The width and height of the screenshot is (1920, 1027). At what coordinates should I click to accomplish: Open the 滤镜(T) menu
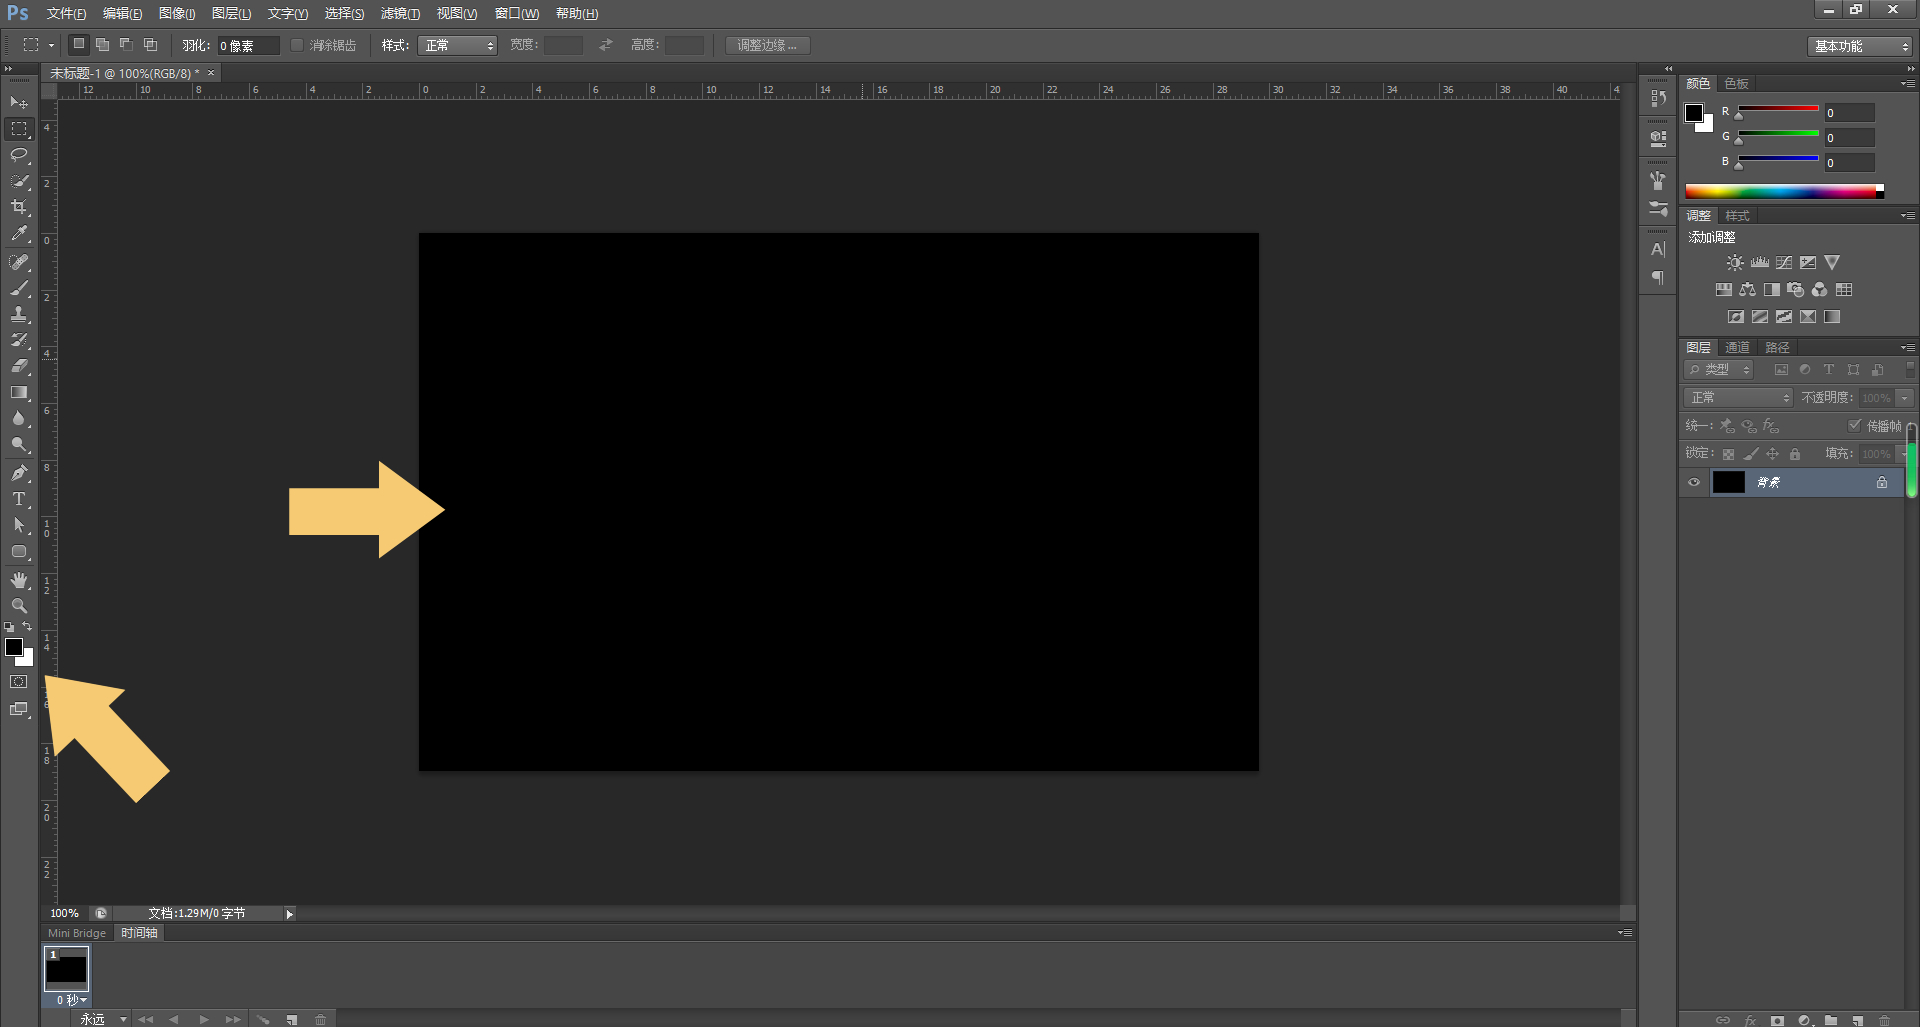400,14
